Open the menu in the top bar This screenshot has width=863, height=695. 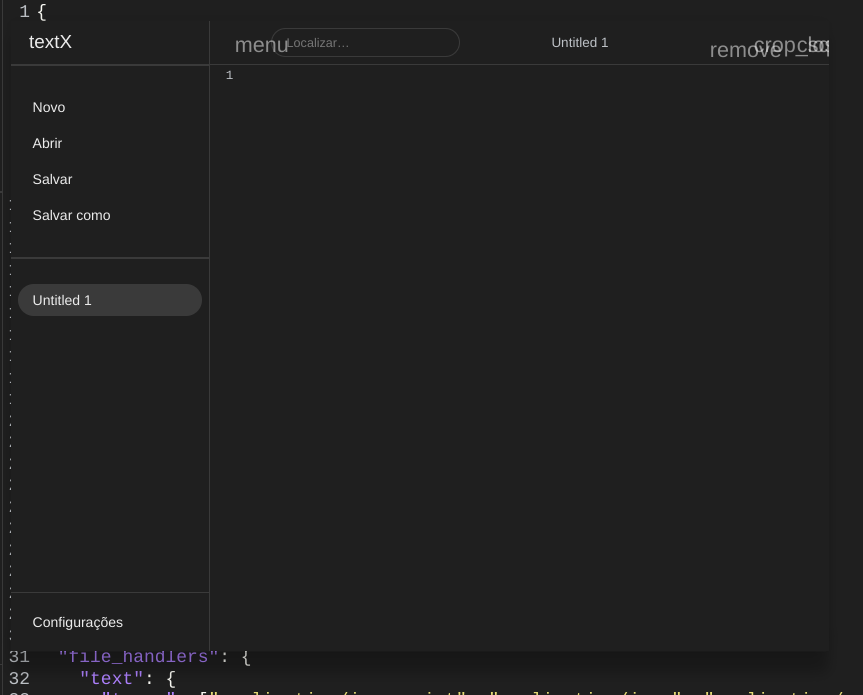[259, 45]
